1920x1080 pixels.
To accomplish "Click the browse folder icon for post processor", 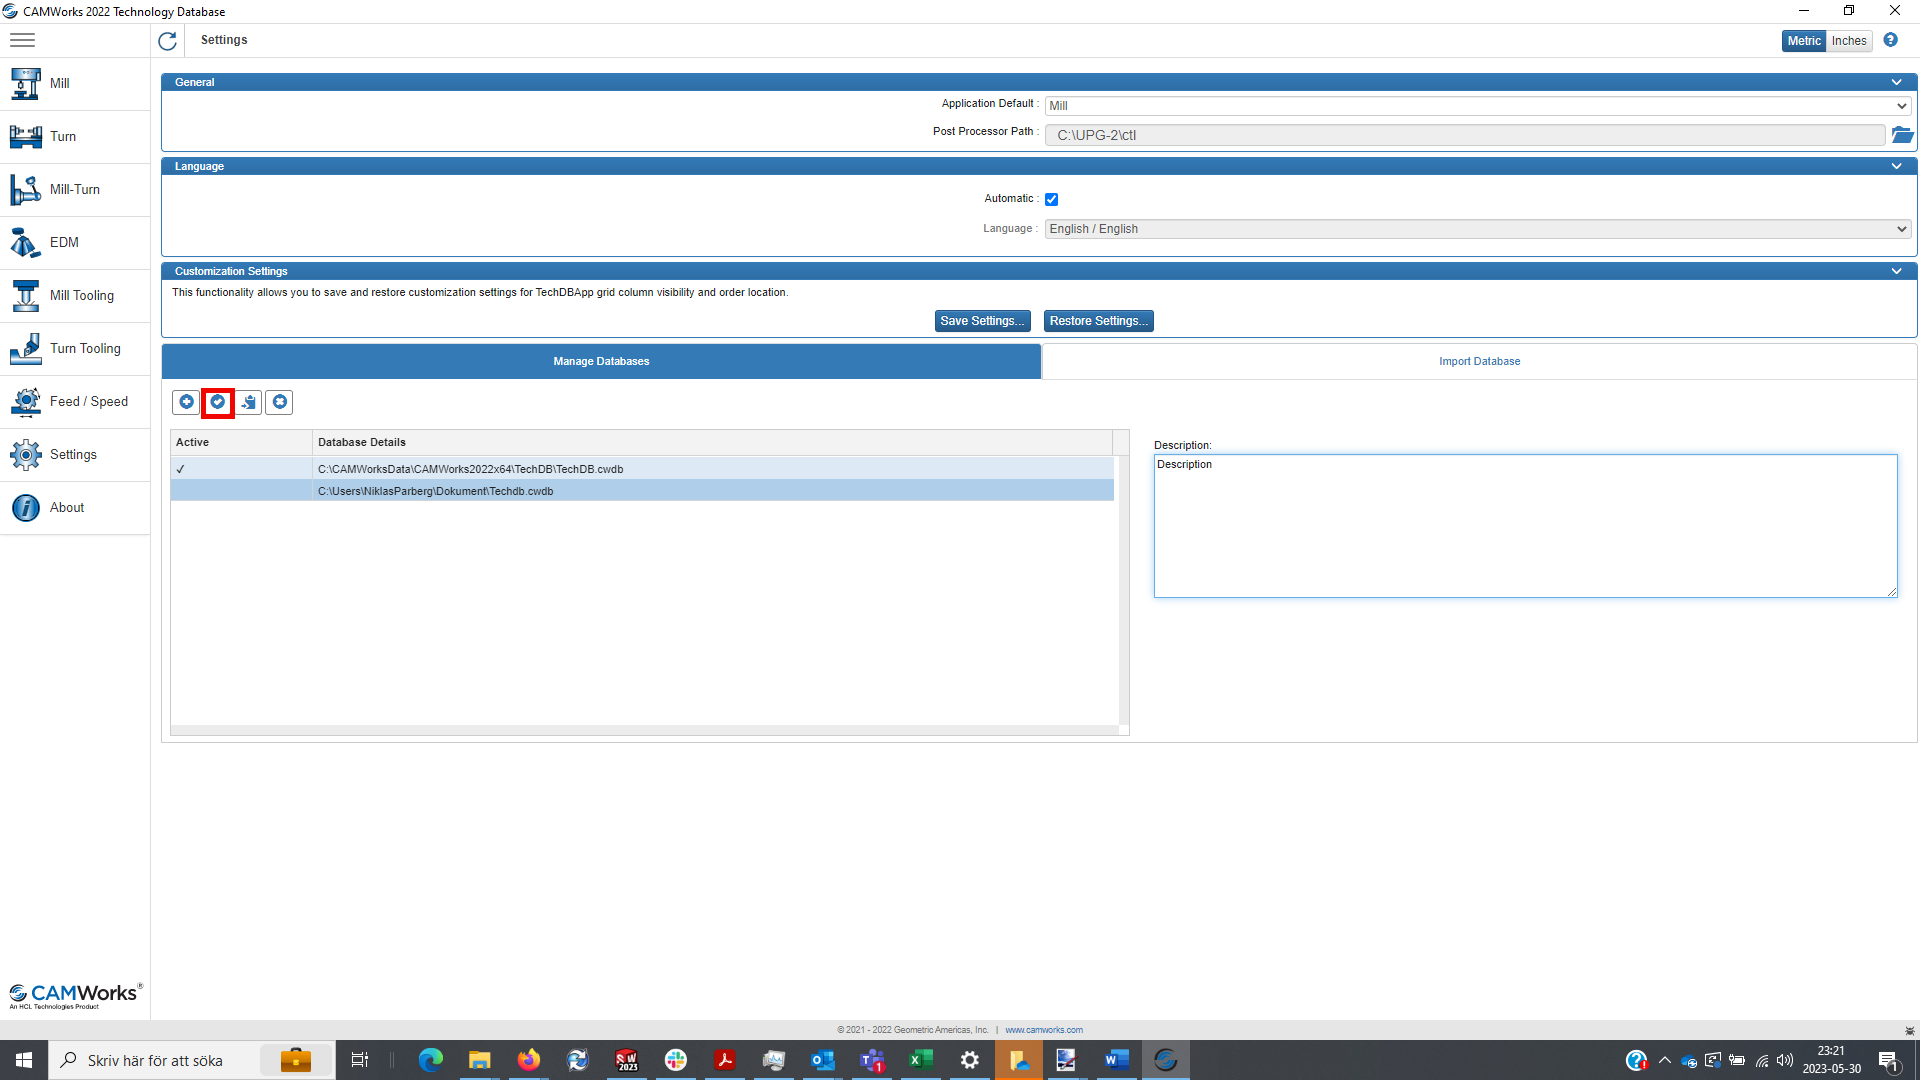I will (1902, 135).
